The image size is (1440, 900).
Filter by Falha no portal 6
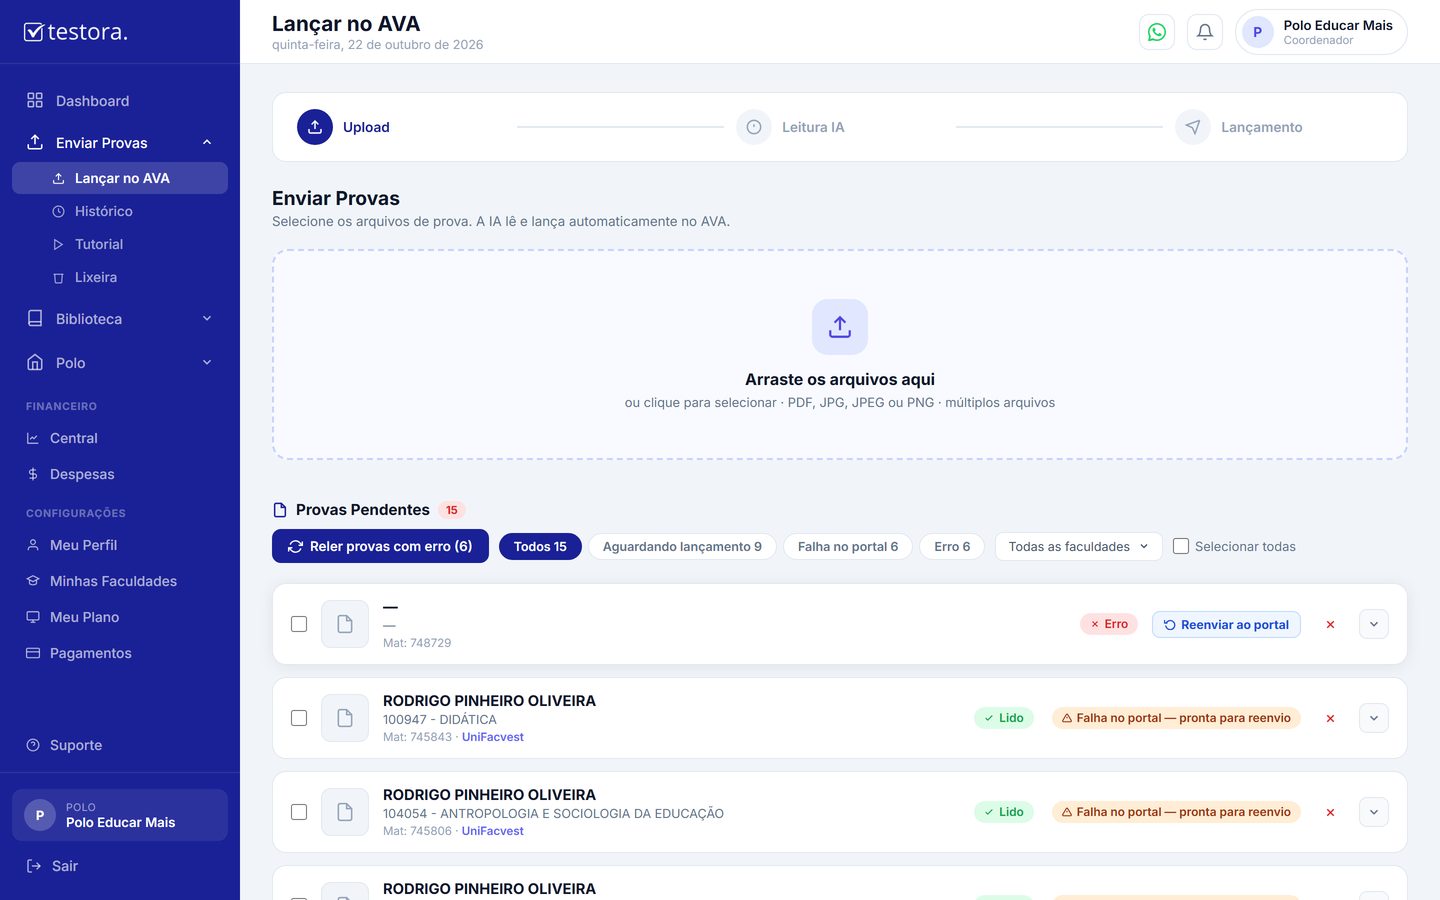848,546
